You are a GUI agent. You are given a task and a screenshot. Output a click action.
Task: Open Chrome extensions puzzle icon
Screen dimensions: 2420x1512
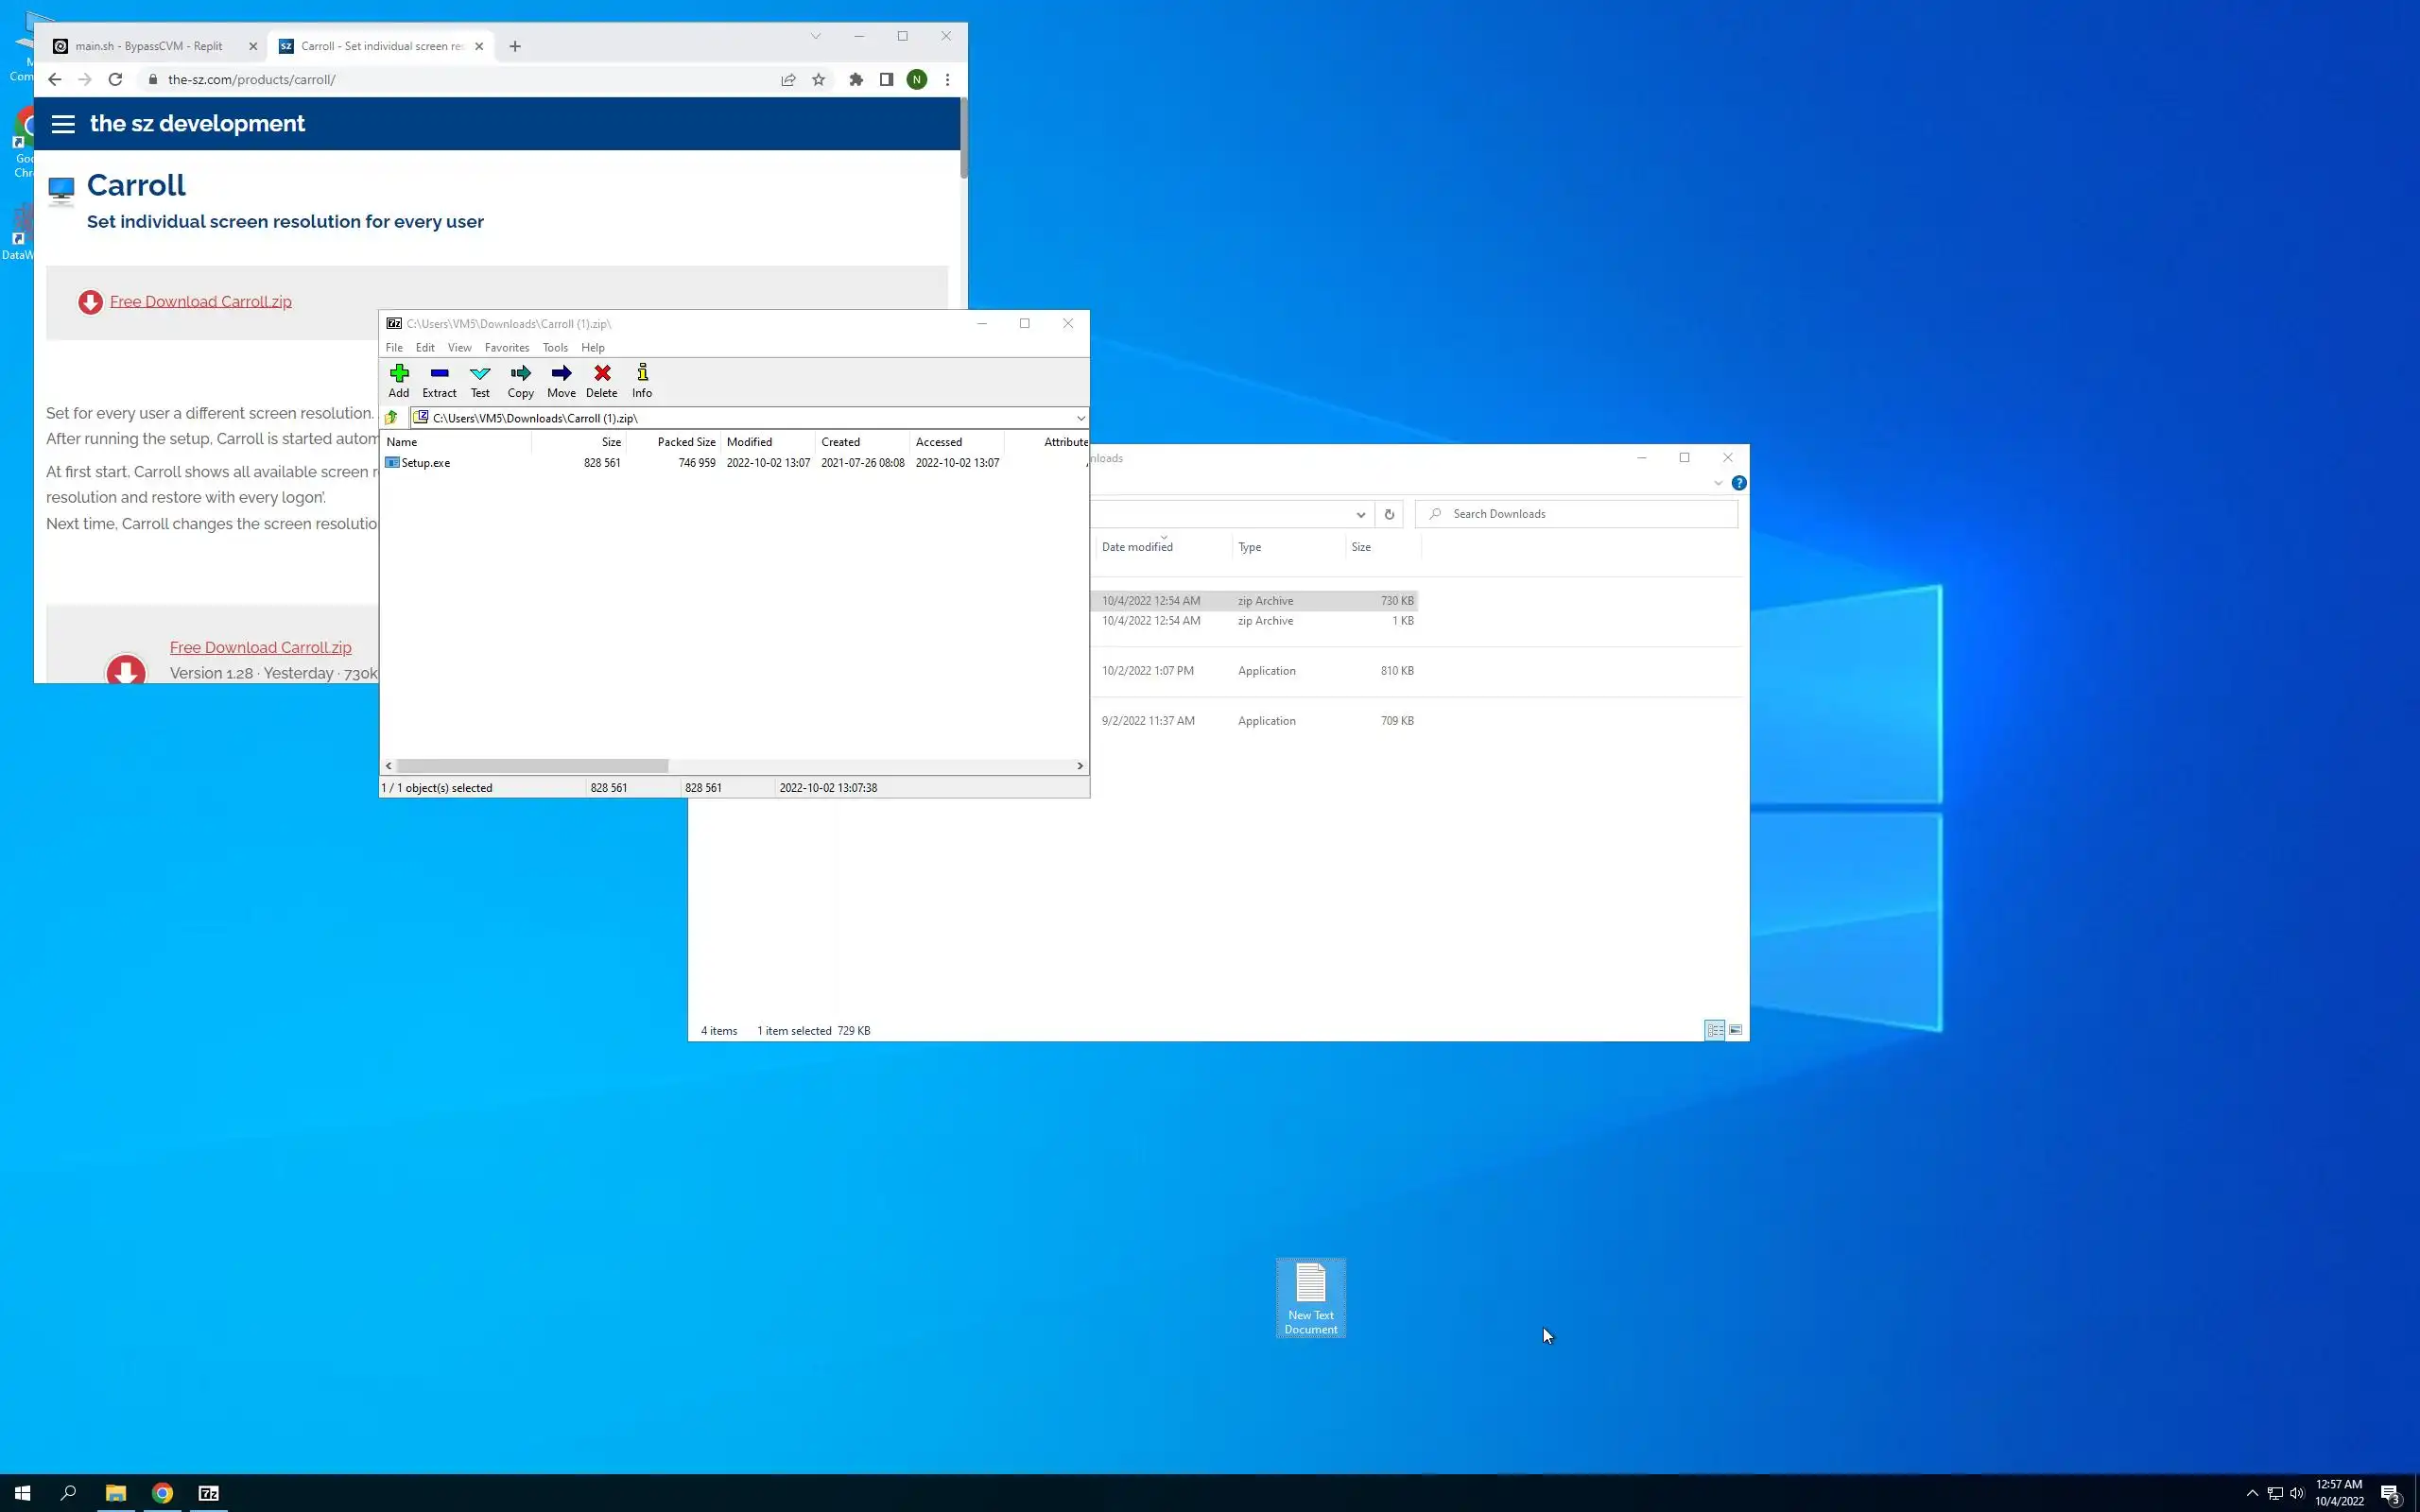(x=856, y=80)
